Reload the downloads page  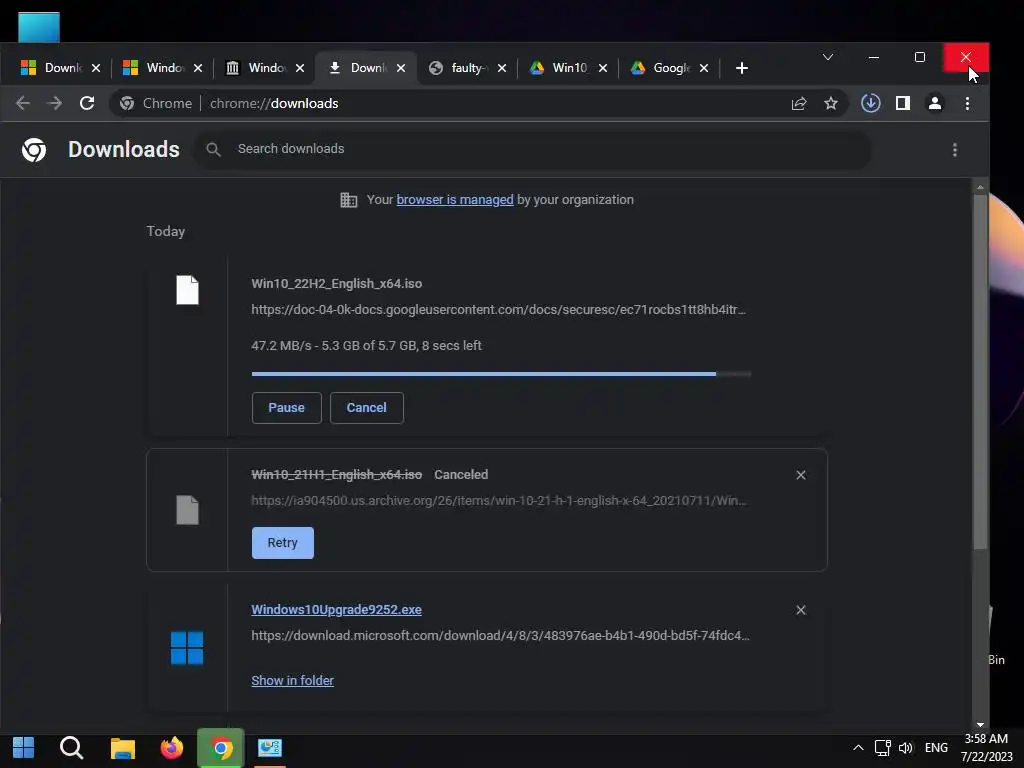coord(87,103)
